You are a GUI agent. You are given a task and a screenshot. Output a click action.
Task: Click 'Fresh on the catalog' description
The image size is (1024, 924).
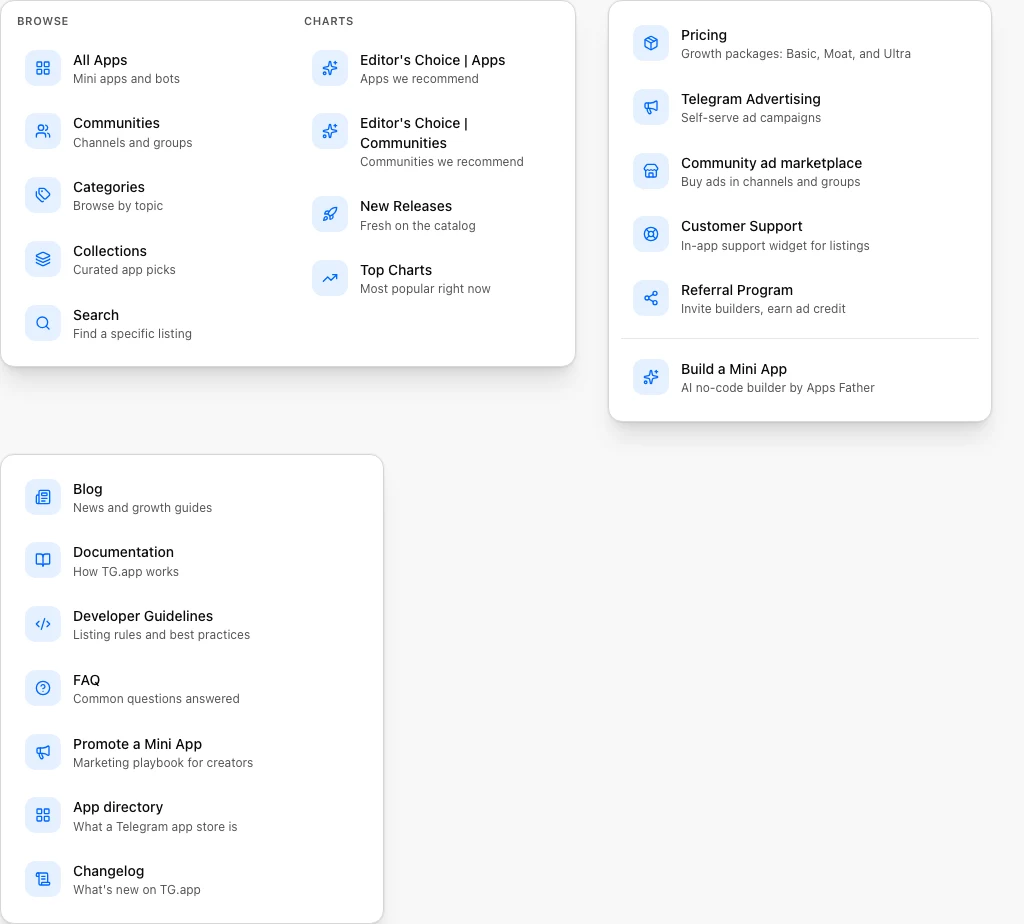pos(418,225)
